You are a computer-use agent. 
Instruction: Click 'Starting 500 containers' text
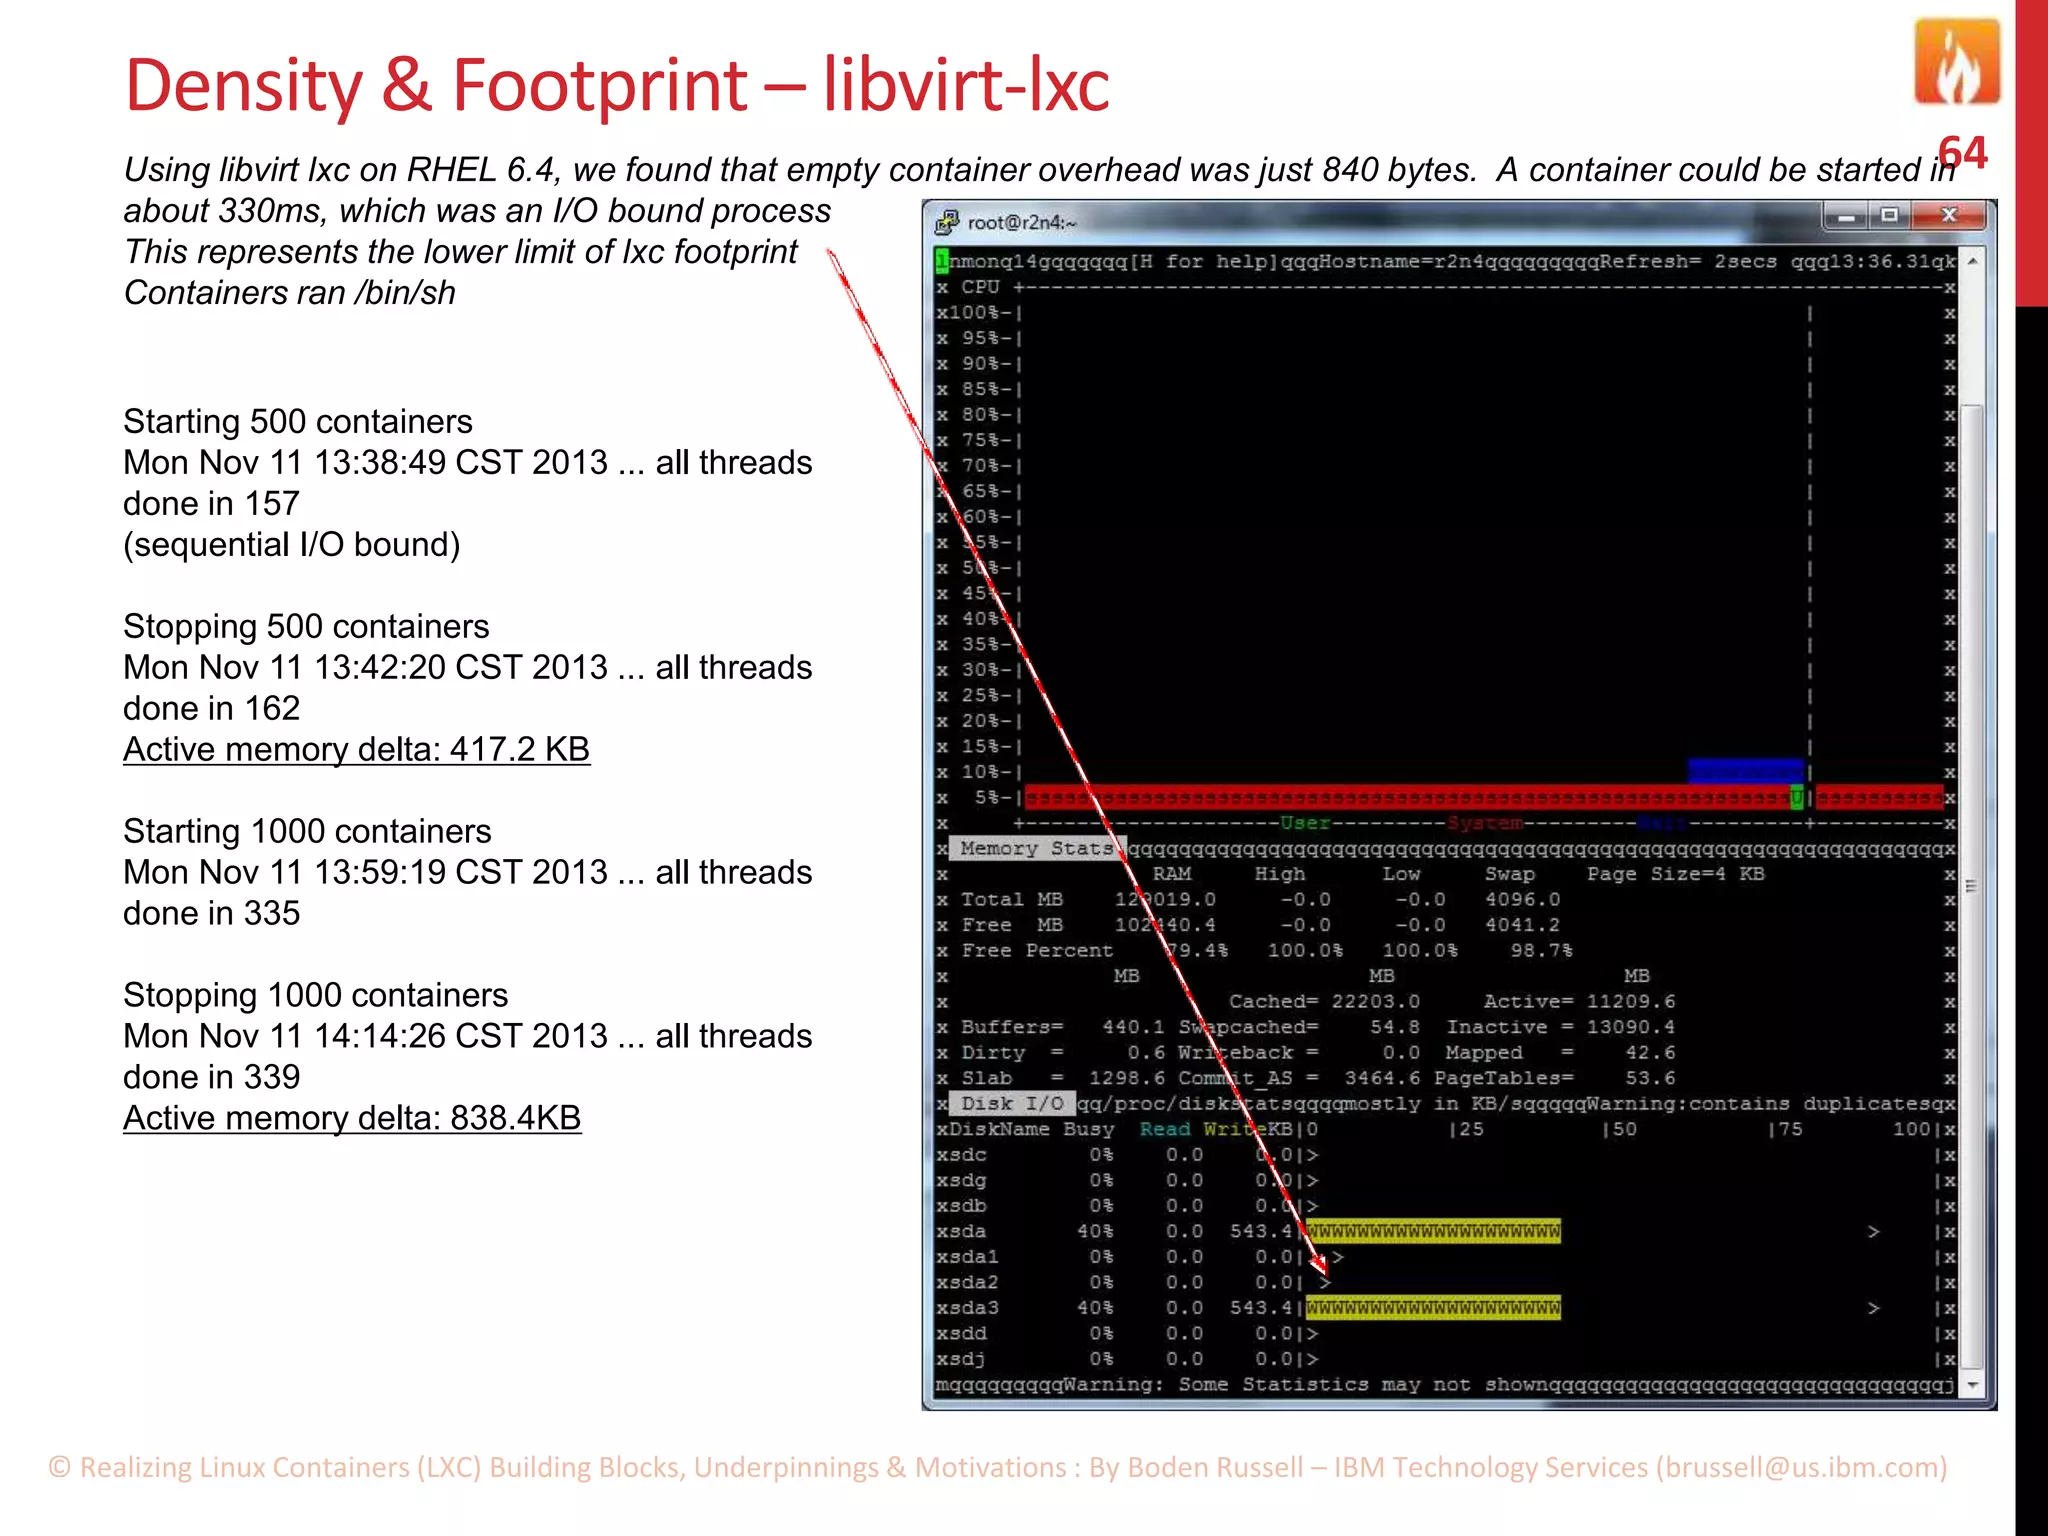298,422
